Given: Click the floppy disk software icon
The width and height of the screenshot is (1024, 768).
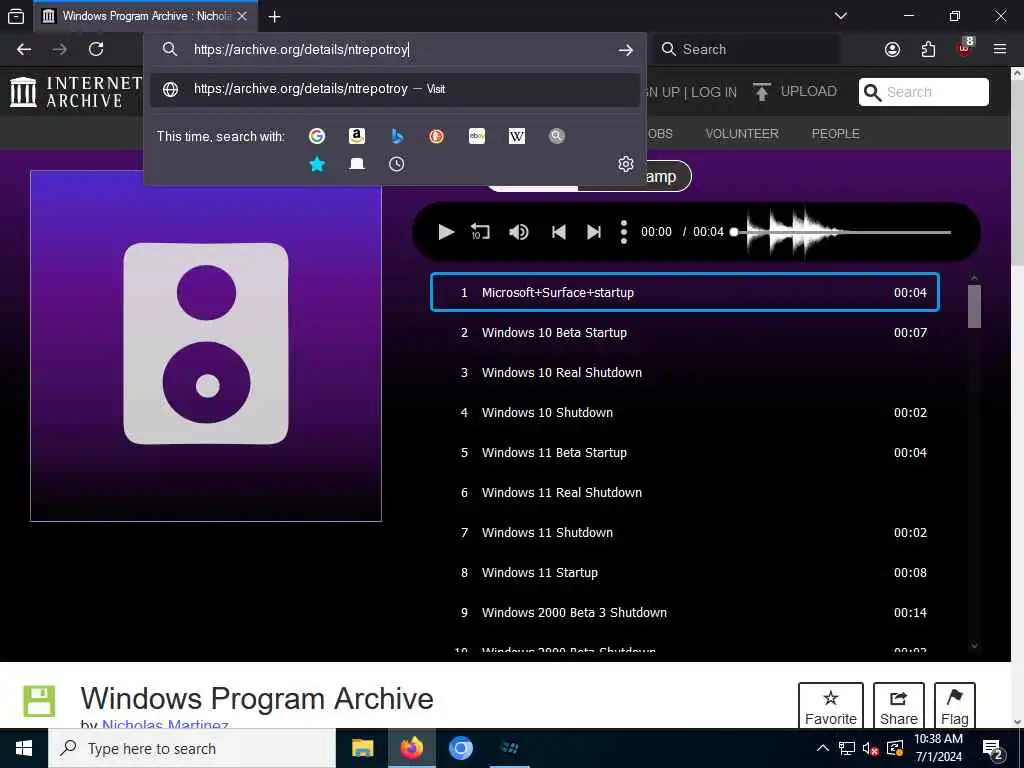Looking at the screenshot, I should click(39, 701).
